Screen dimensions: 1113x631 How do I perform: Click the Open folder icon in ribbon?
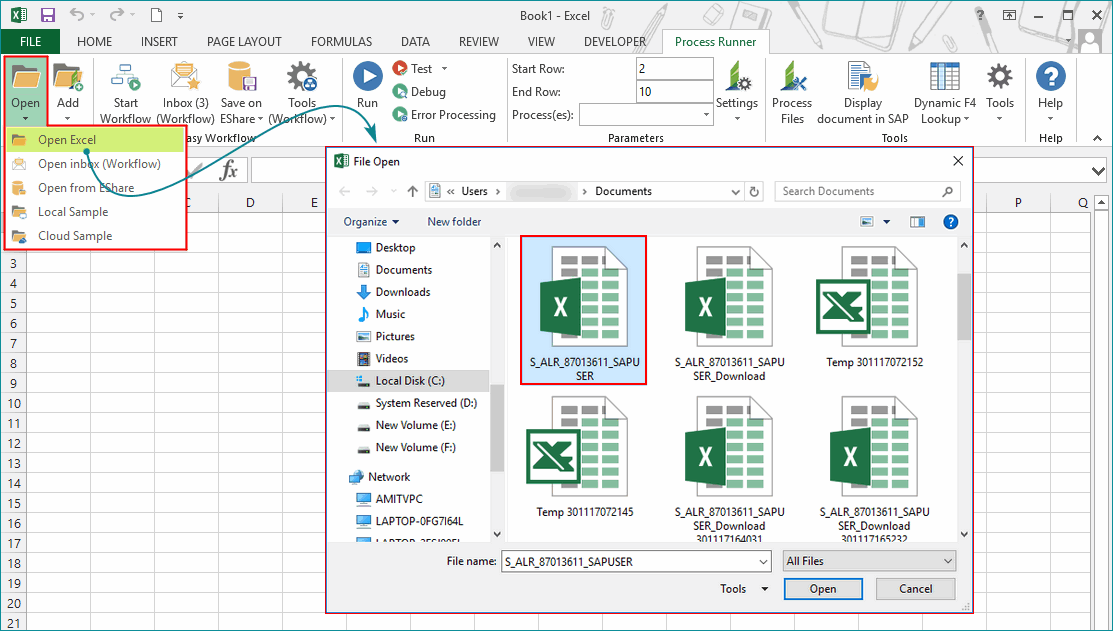(26, 77)
